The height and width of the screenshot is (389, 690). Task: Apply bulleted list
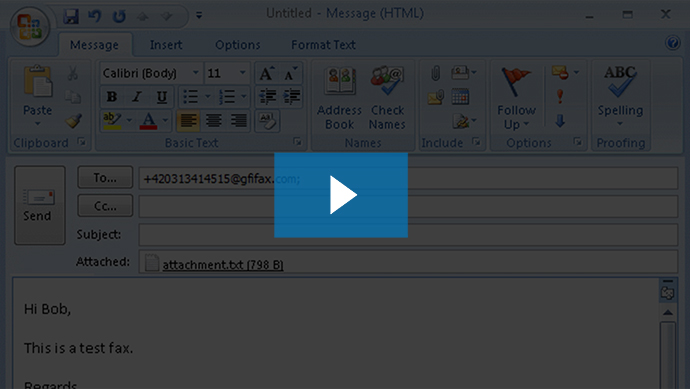pyautogui.click(x=191, y=97)
